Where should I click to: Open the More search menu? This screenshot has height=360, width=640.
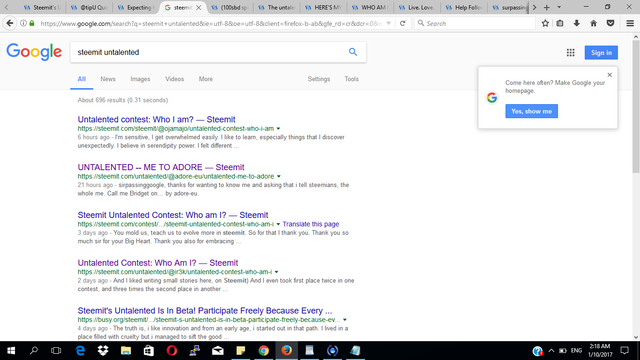point(206,79)
